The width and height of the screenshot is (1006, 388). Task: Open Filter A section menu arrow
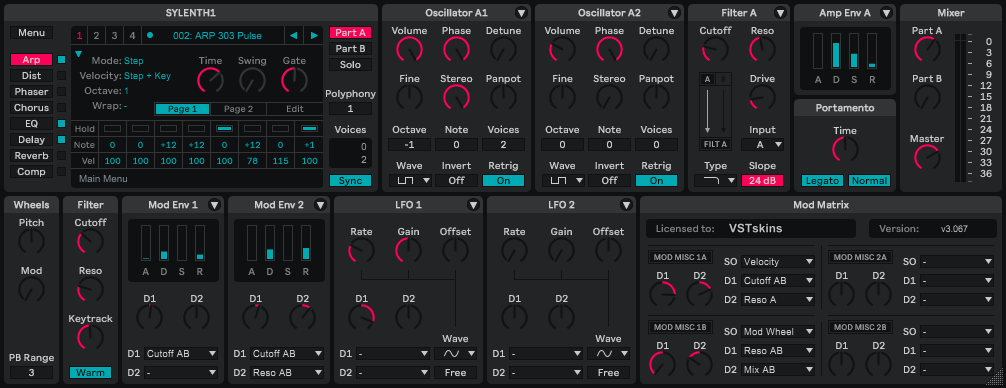780,13
